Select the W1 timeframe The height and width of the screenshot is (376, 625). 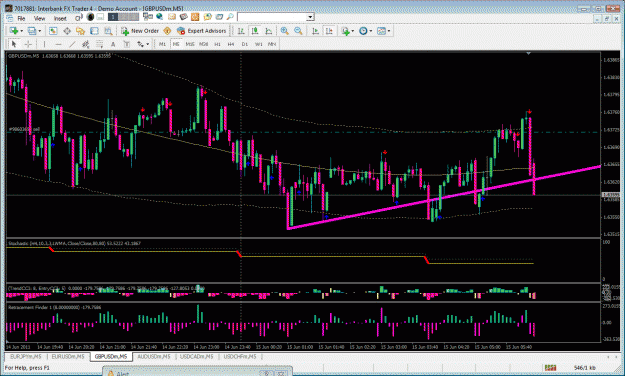coord(258,44)
